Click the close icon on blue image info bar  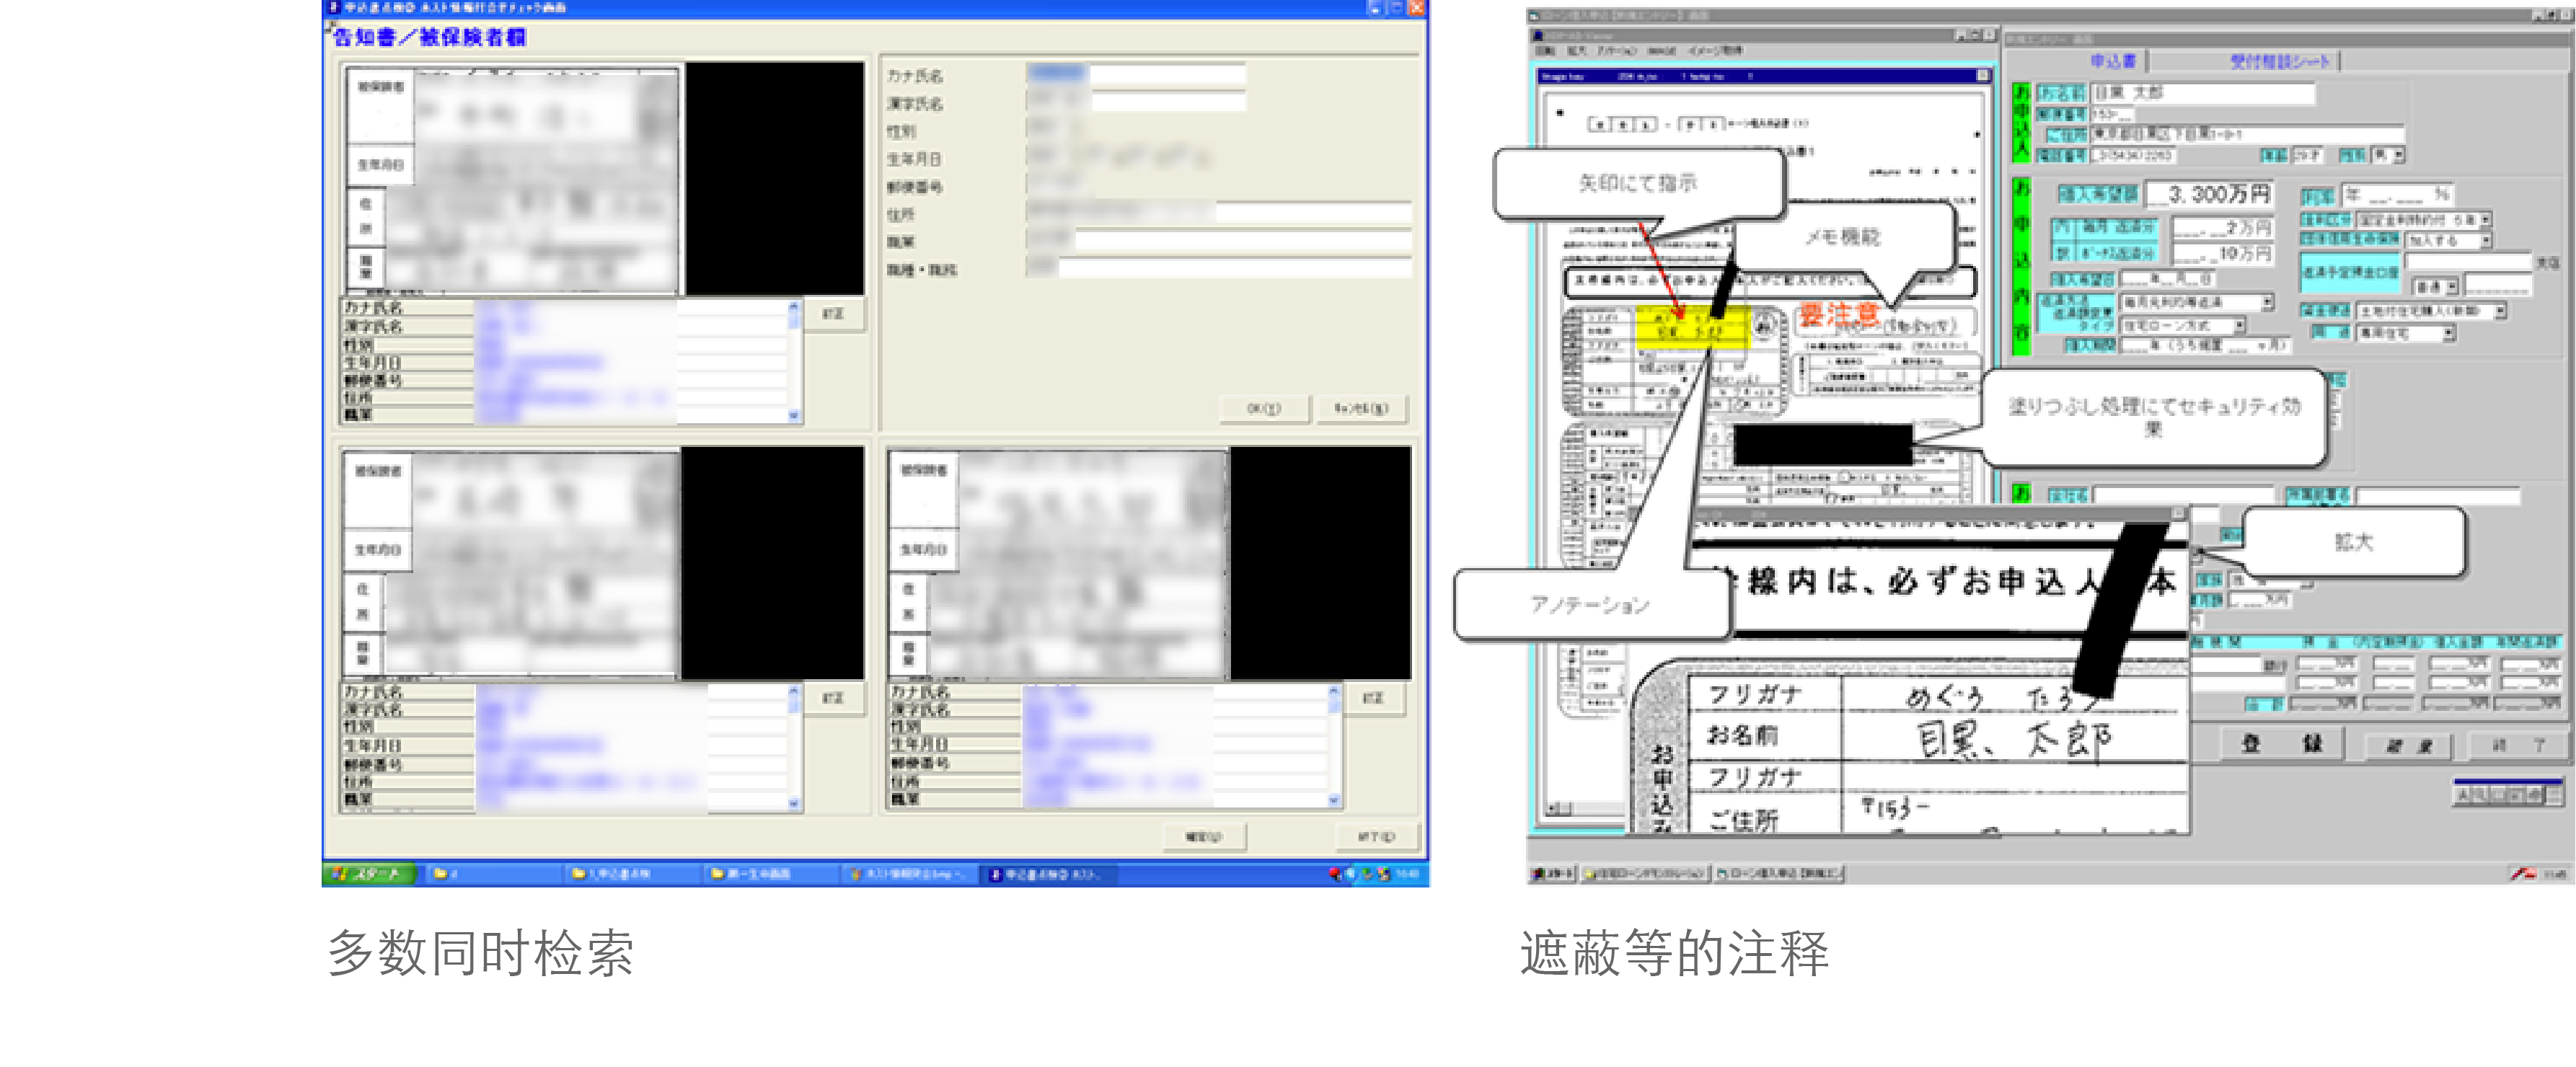coord(1982,76)
